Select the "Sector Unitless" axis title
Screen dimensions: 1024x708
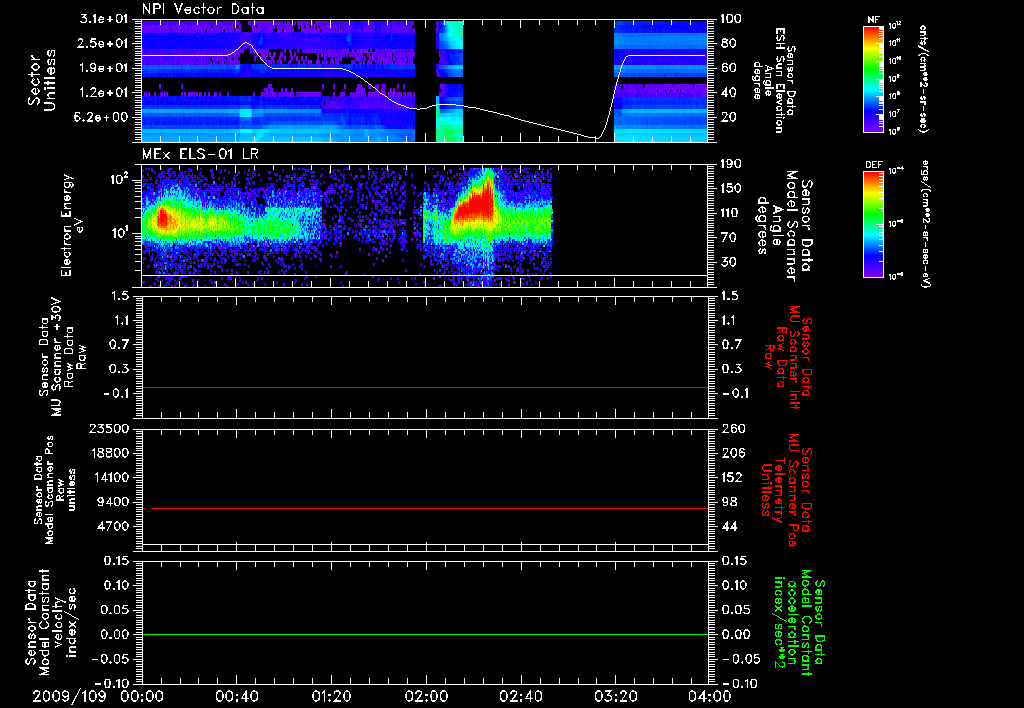(42, 80)
